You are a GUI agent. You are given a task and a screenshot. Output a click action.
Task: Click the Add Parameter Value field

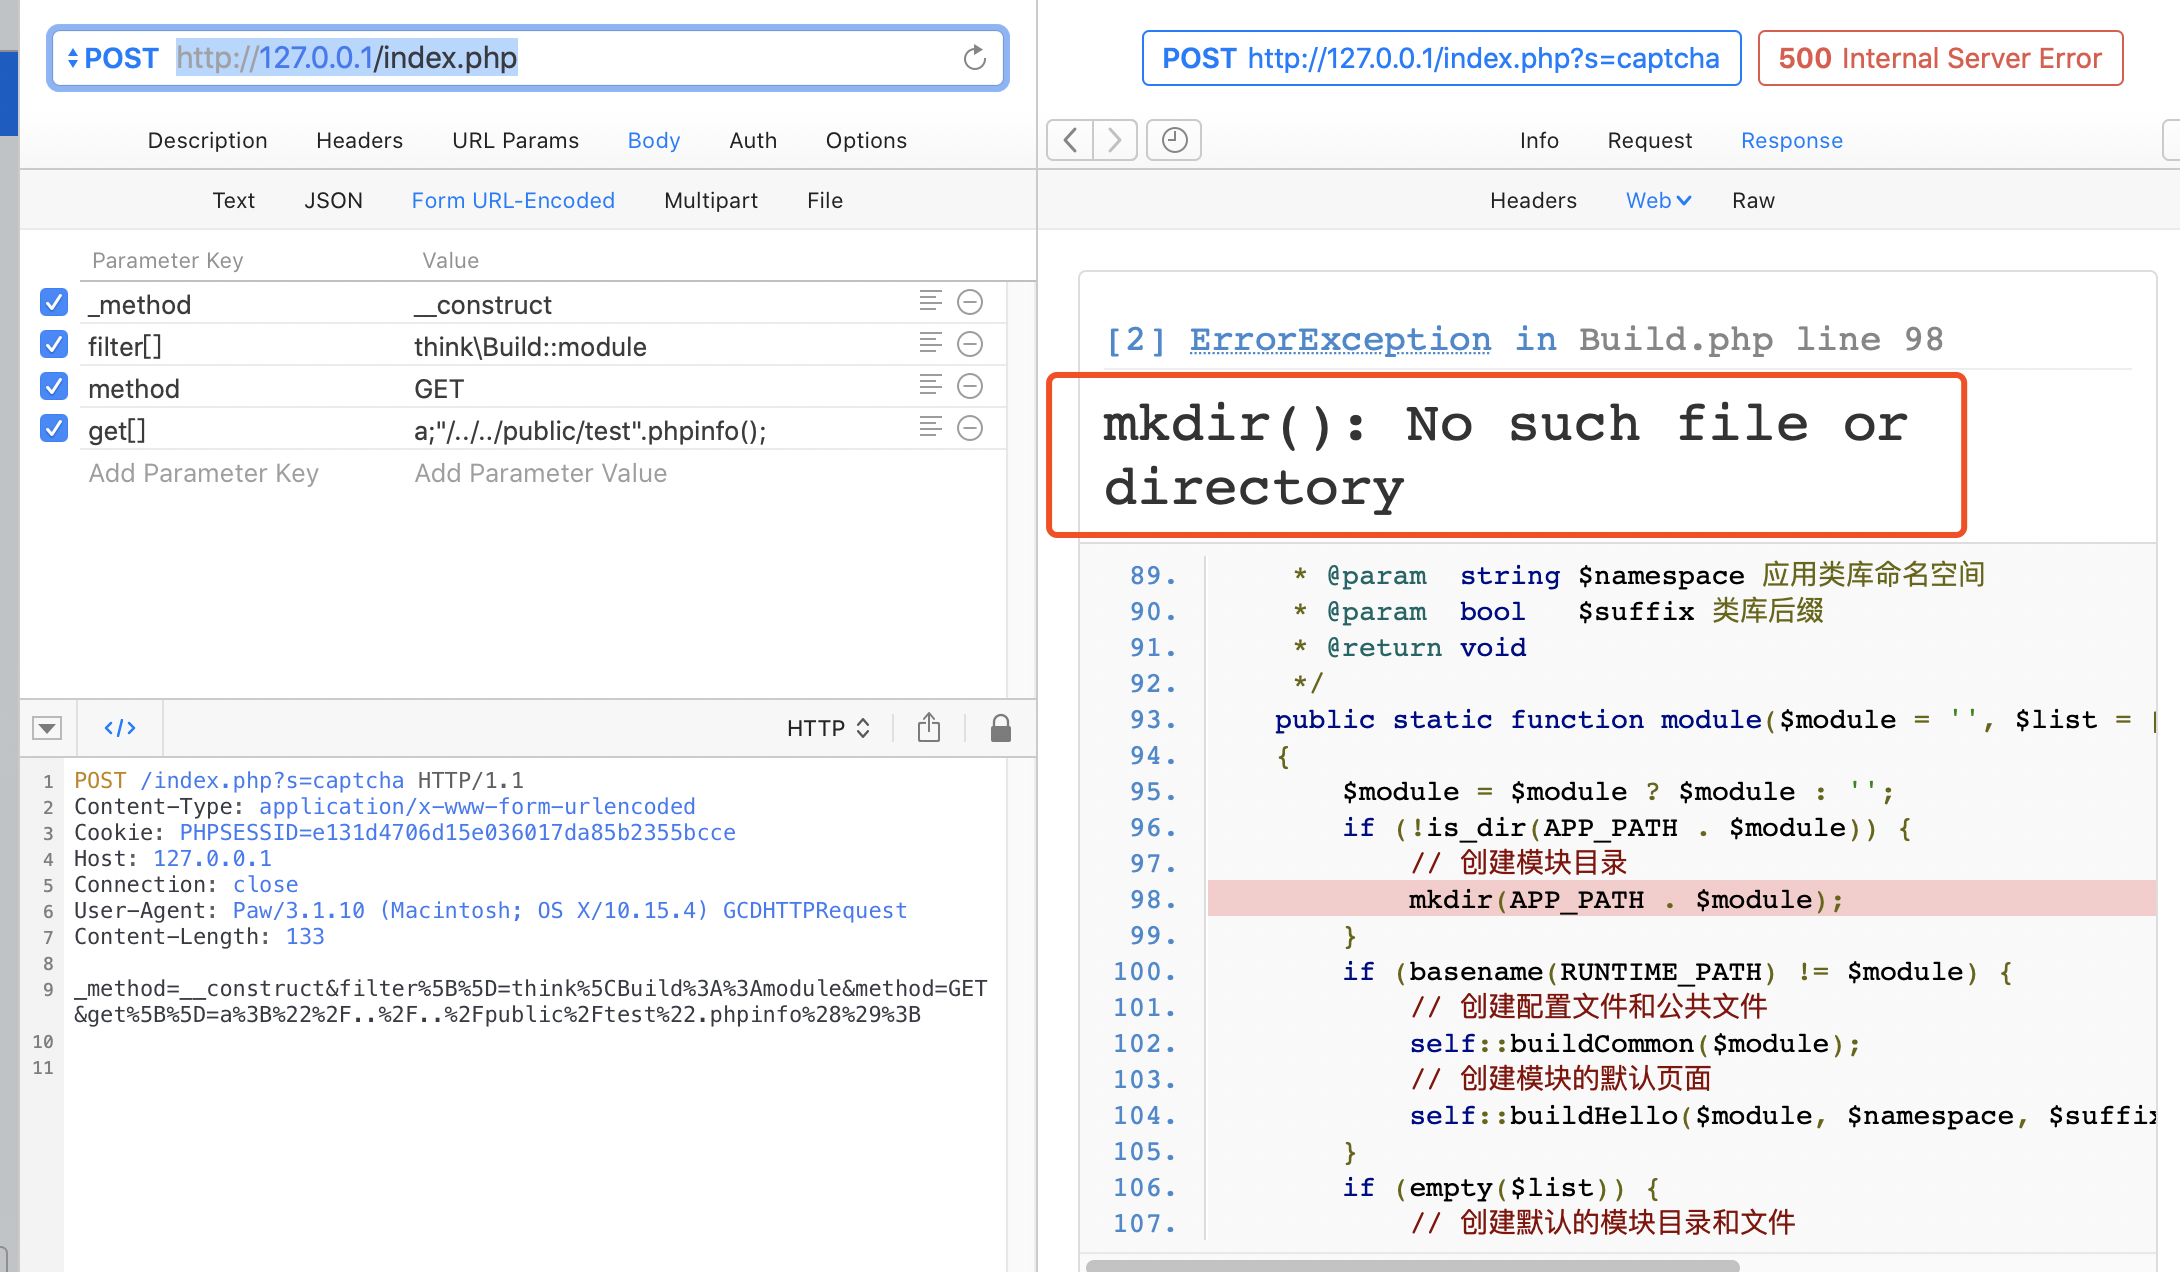tap(541, 473)
